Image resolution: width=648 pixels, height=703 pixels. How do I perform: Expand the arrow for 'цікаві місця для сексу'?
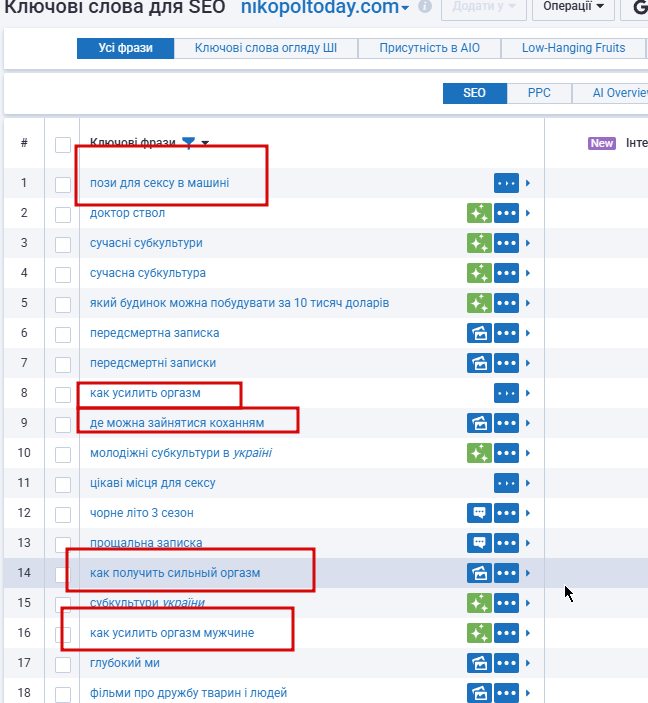tap(528, 483)
